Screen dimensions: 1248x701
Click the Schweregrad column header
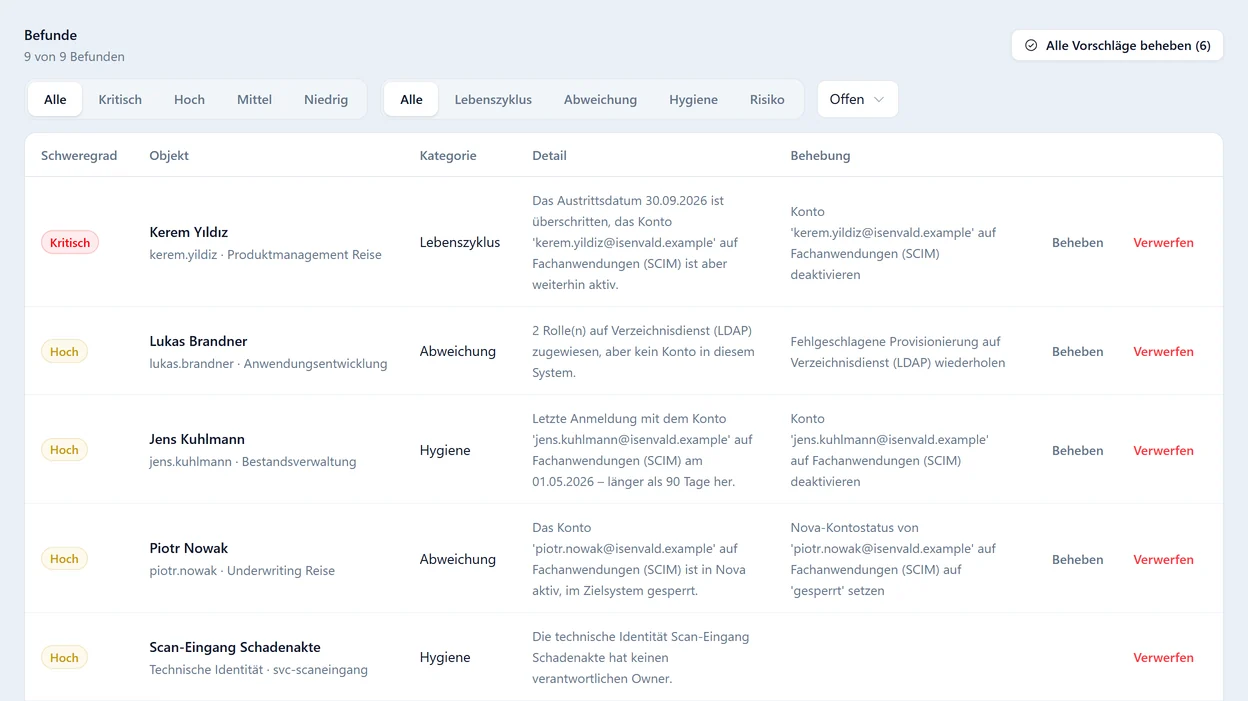click(x=79, y=155)
